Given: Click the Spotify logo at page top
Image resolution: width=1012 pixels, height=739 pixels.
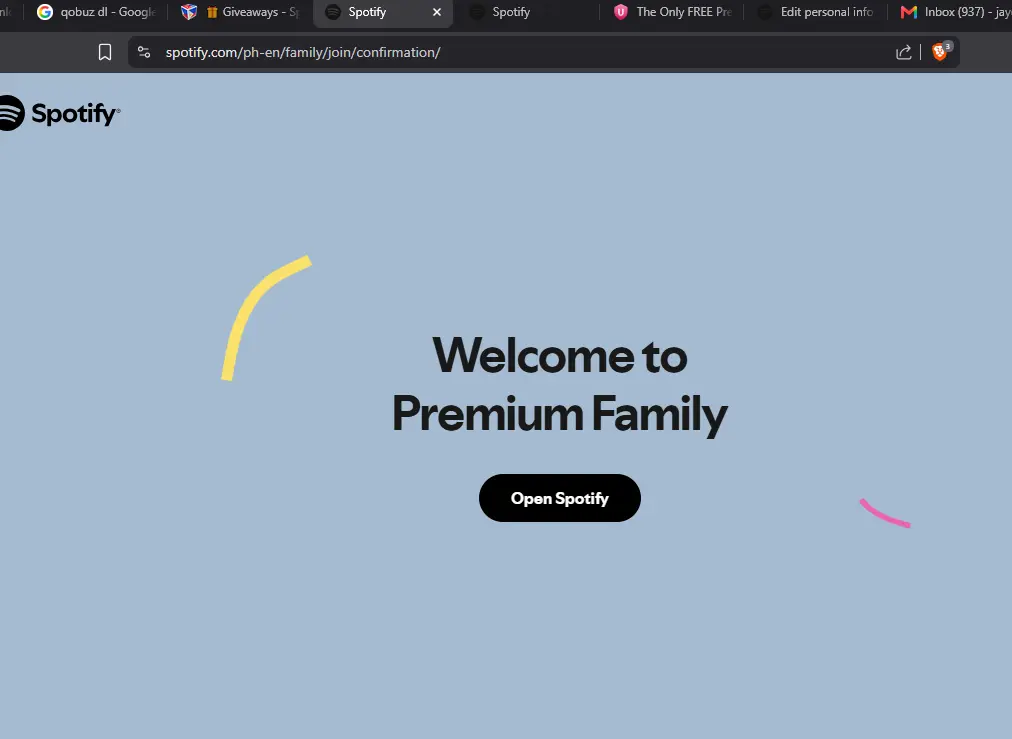Looking at the screenshot, I should [x=59, y=113].
